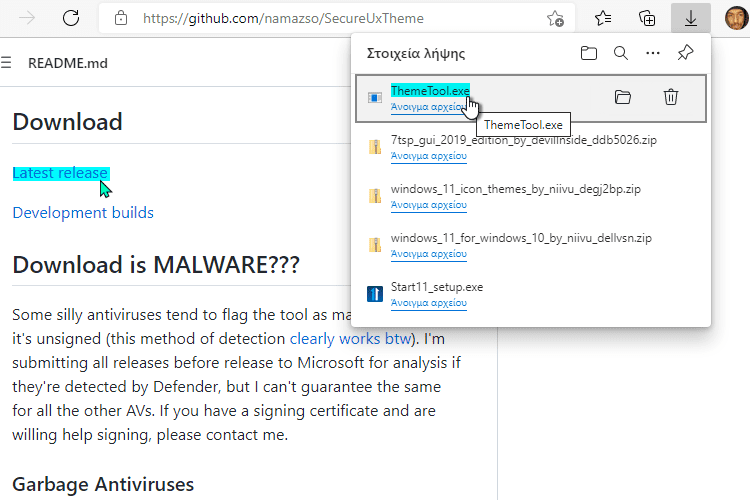Open downloads folder icon in panel header
750x500 pixels.
[x=589, y=53]
